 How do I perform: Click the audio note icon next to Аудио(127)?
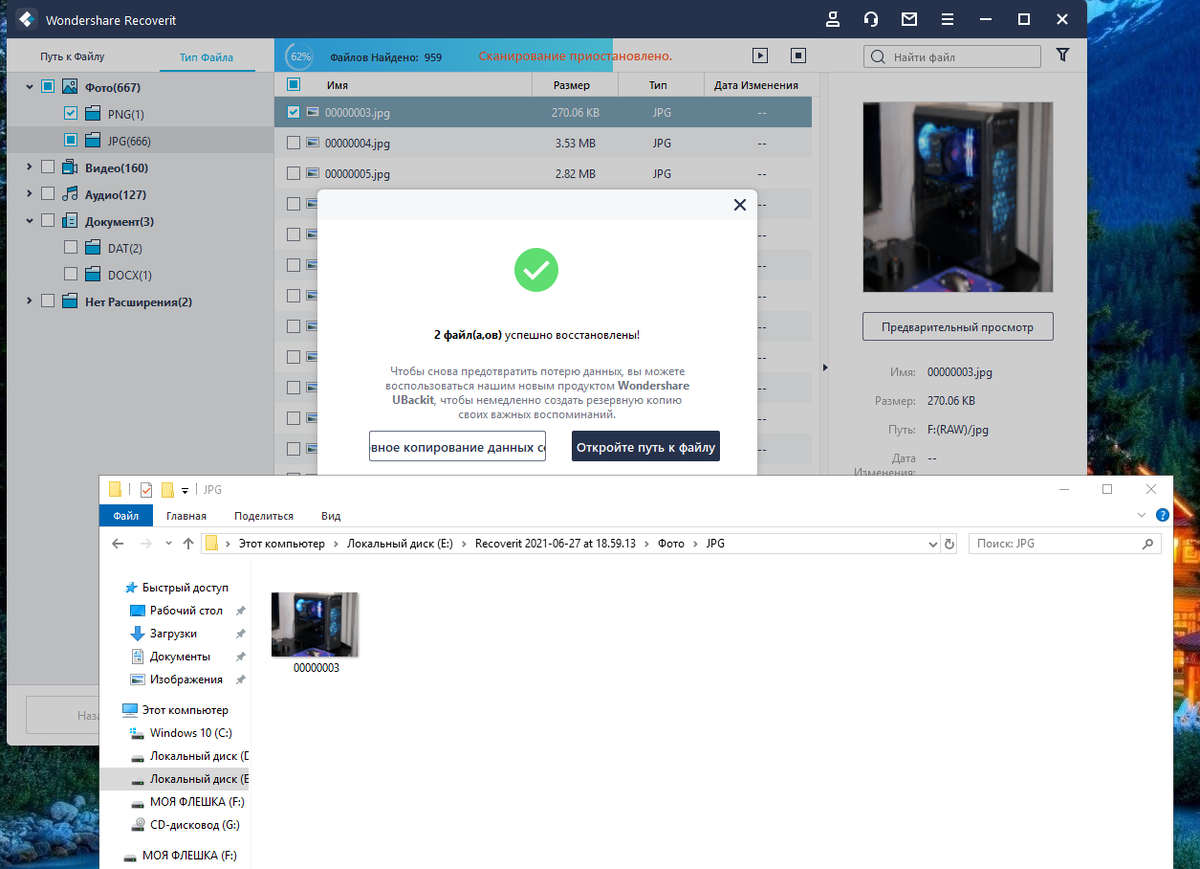pos(70,194)
